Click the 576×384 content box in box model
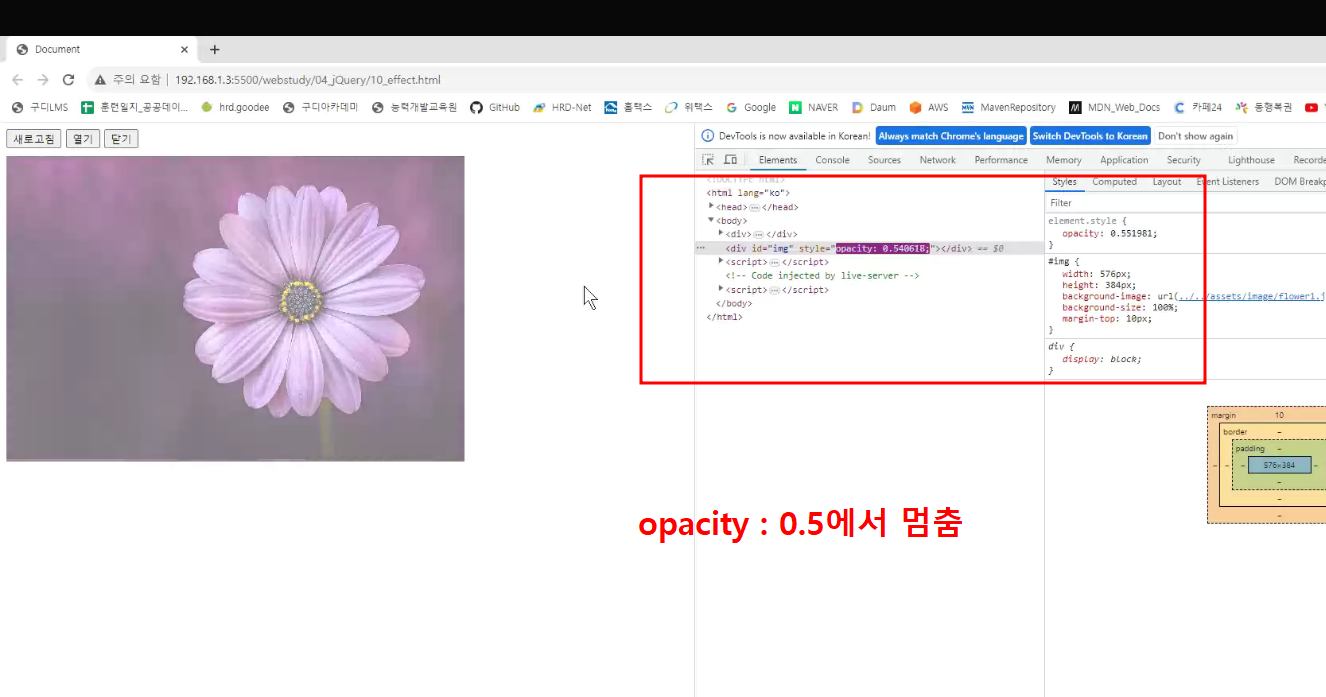Image resolution: width=1326 pixels, height=697 pixels. pyautogui.click(x=1279, y=465)
